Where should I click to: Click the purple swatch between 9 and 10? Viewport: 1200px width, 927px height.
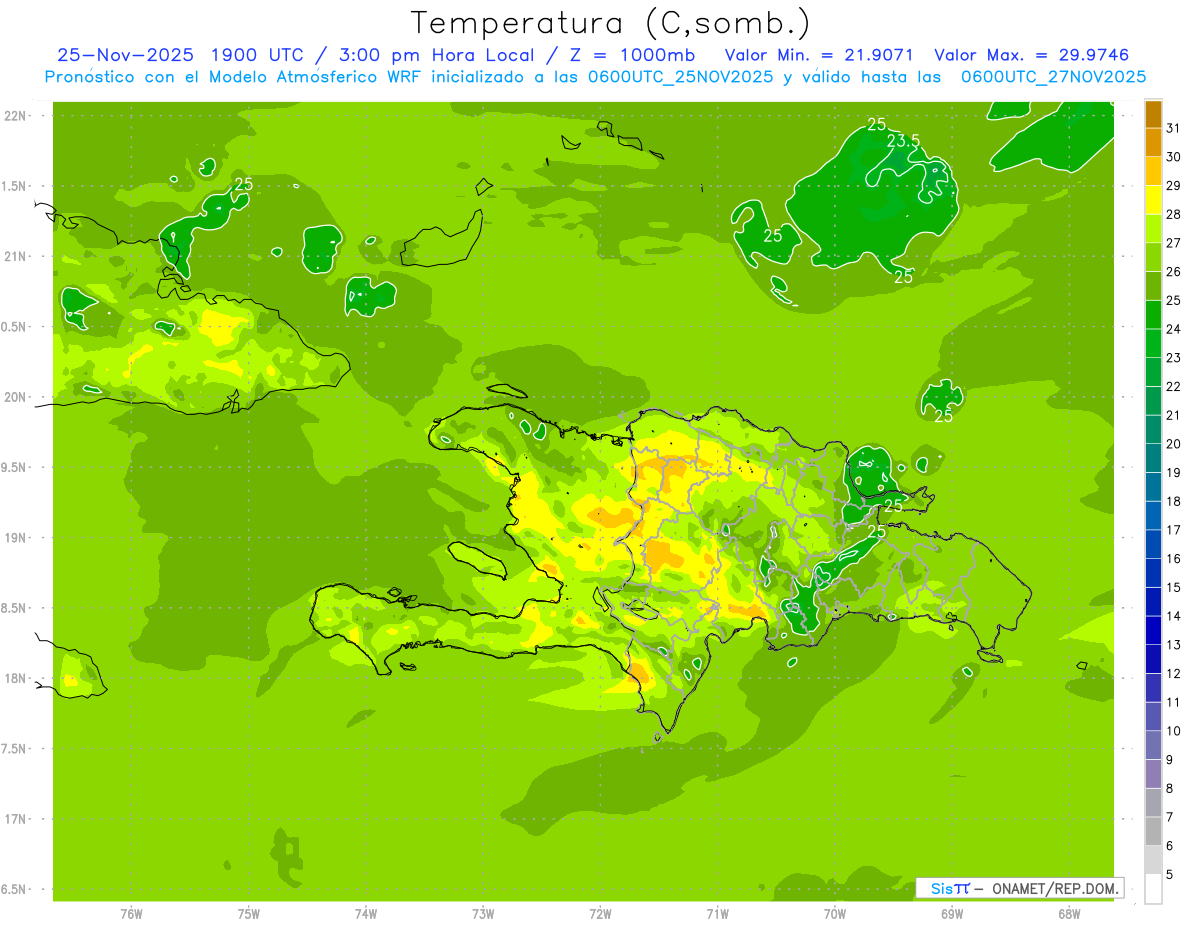click(x=1153, y=746)
